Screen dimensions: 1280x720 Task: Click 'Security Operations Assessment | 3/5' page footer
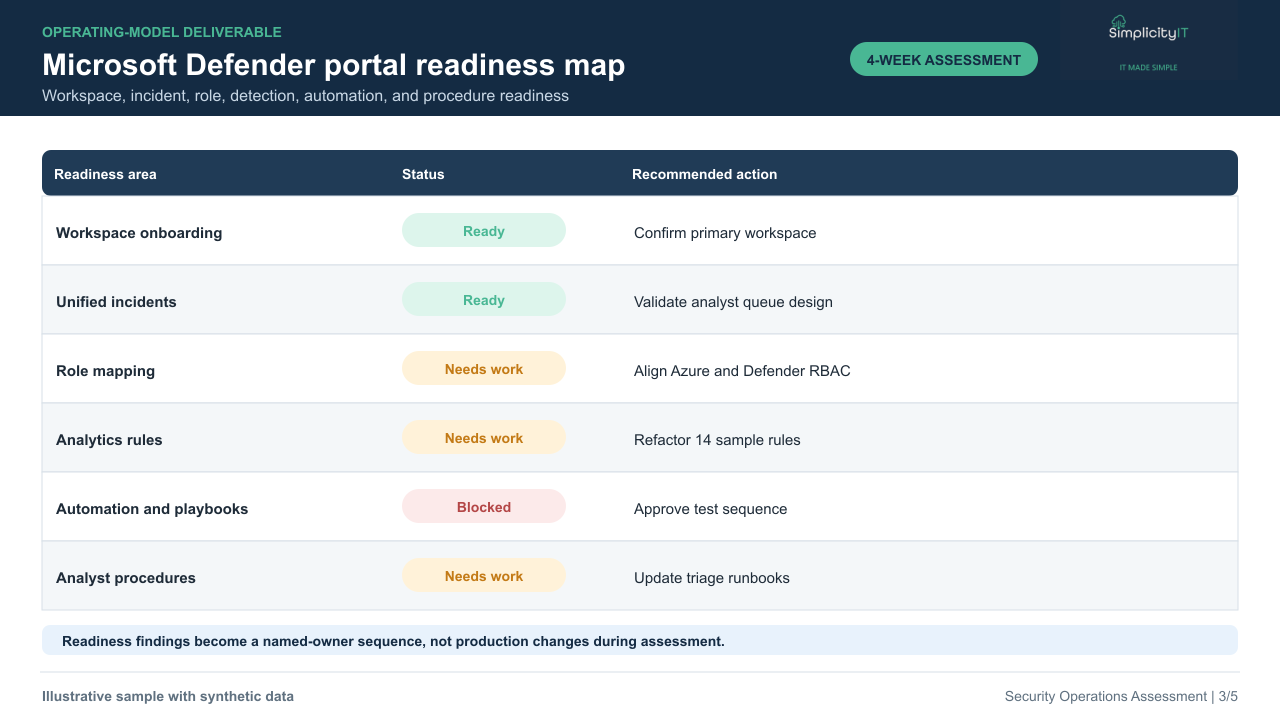1121,696
